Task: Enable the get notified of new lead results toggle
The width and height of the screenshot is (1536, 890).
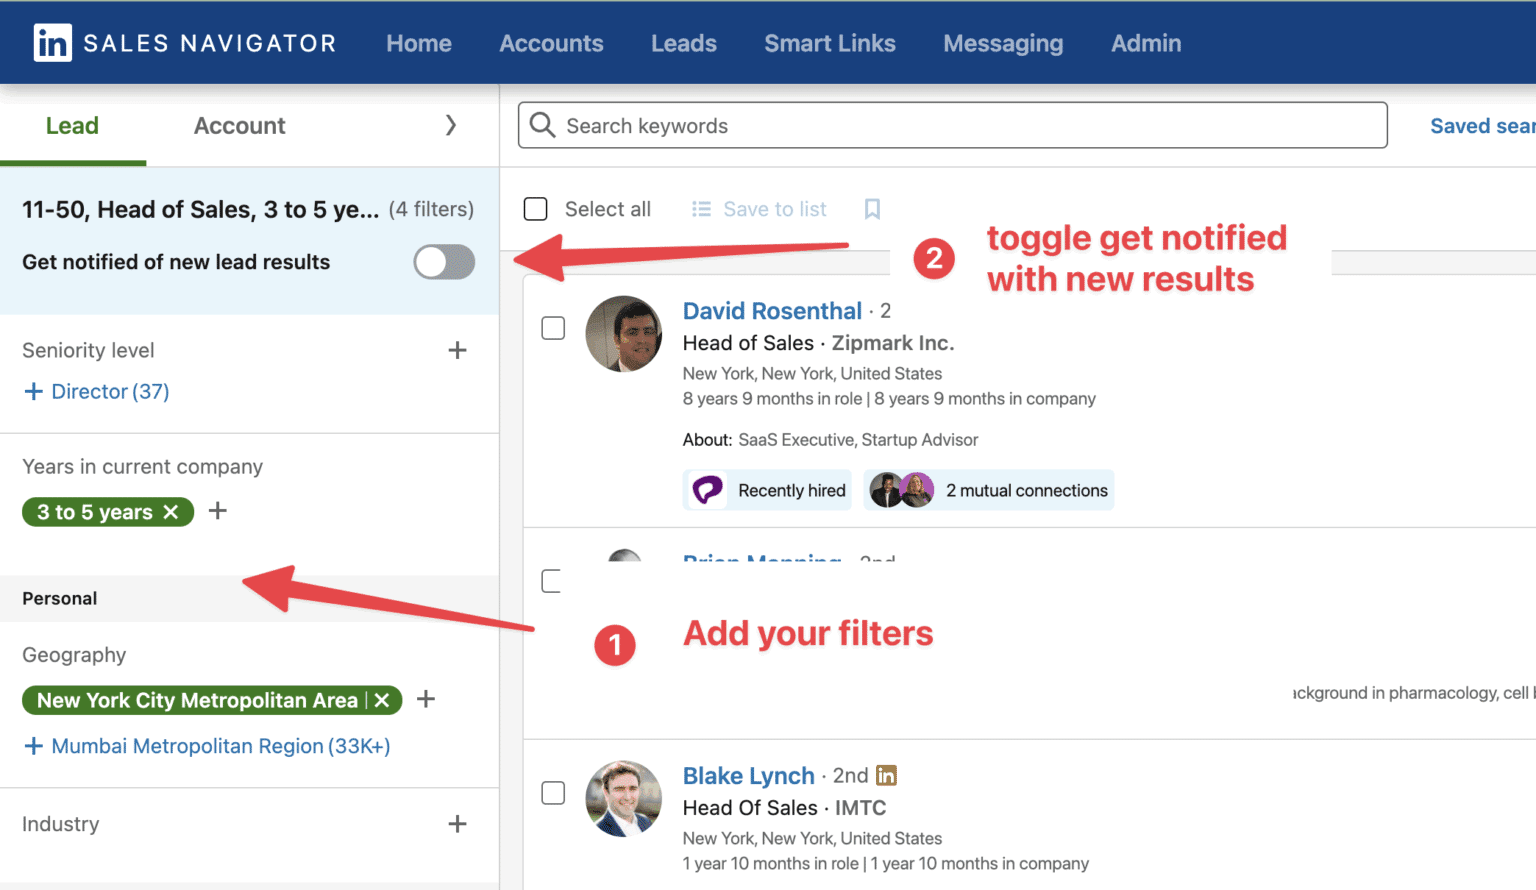Action: (x=443, y=262)
